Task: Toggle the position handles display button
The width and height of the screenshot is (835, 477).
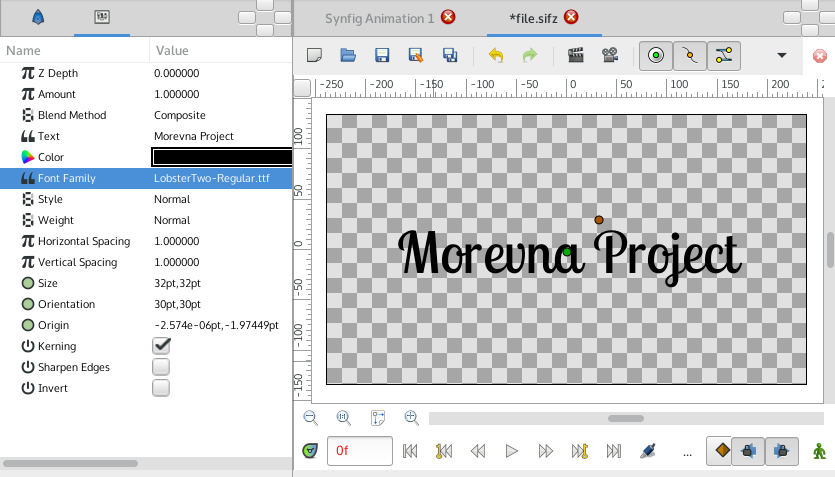Action: [x=656, y=55]
